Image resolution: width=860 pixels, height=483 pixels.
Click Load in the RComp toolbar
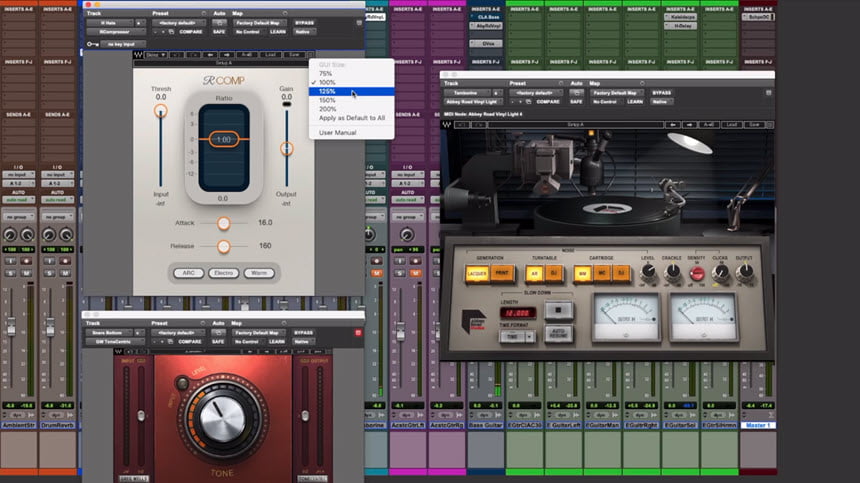point(271,55)
